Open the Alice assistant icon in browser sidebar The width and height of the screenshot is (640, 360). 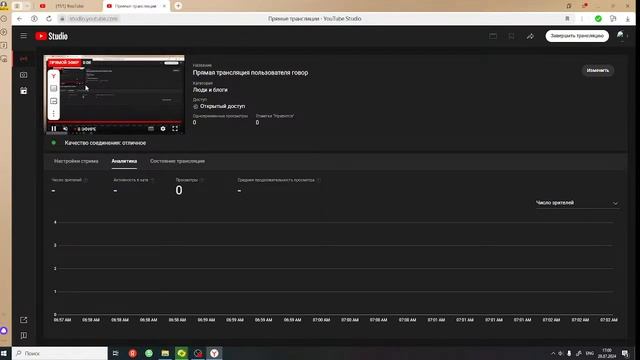pos(4,331)
